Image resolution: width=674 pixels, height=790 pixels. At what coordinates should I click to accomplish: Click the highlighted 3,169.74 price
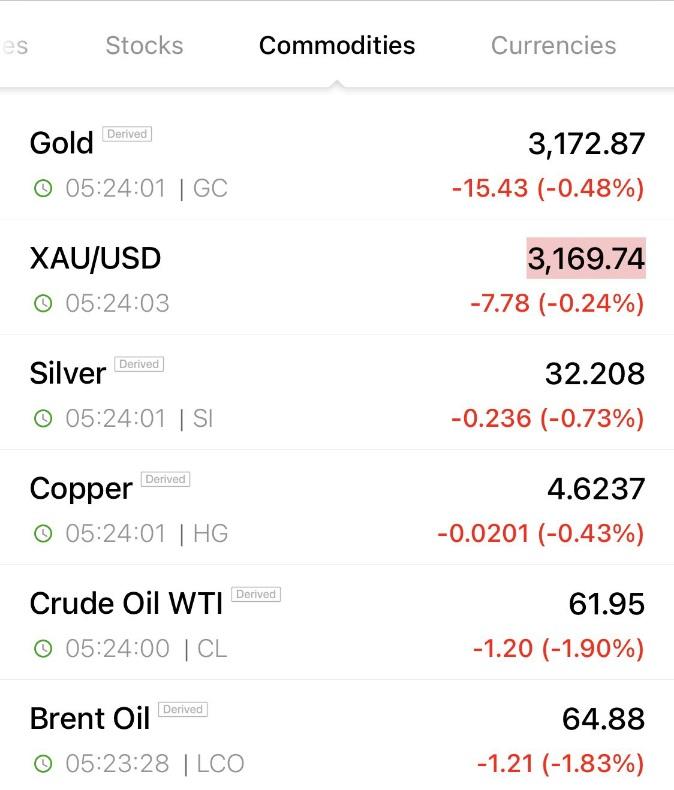pyautogui.click(x=586, y=258)
